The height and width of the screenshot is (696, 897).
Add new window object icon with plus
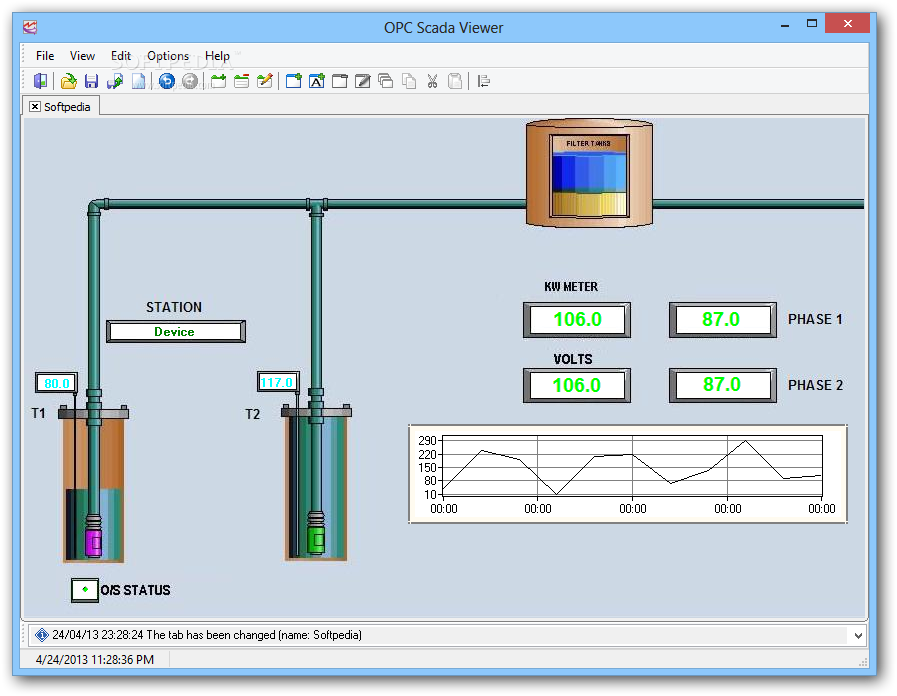coord(293,81)
